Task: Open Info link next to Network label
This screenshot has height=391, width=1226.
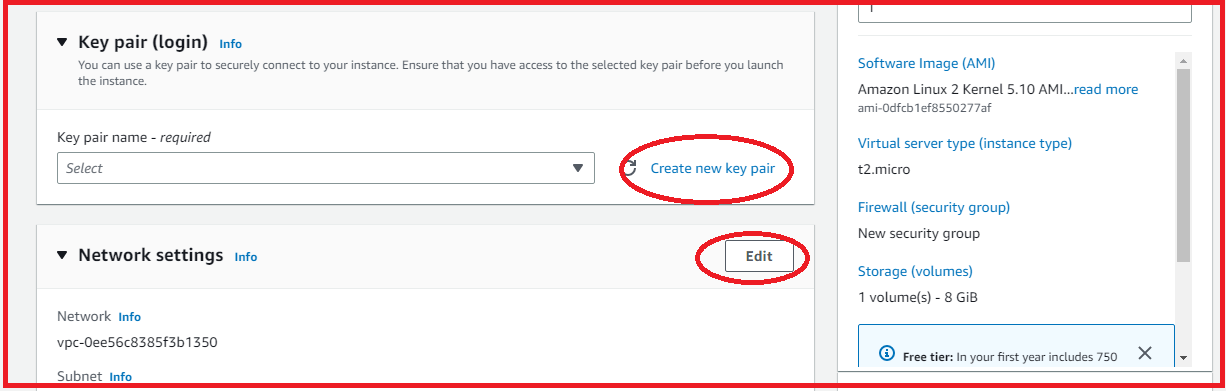Action: pos(130,317)
